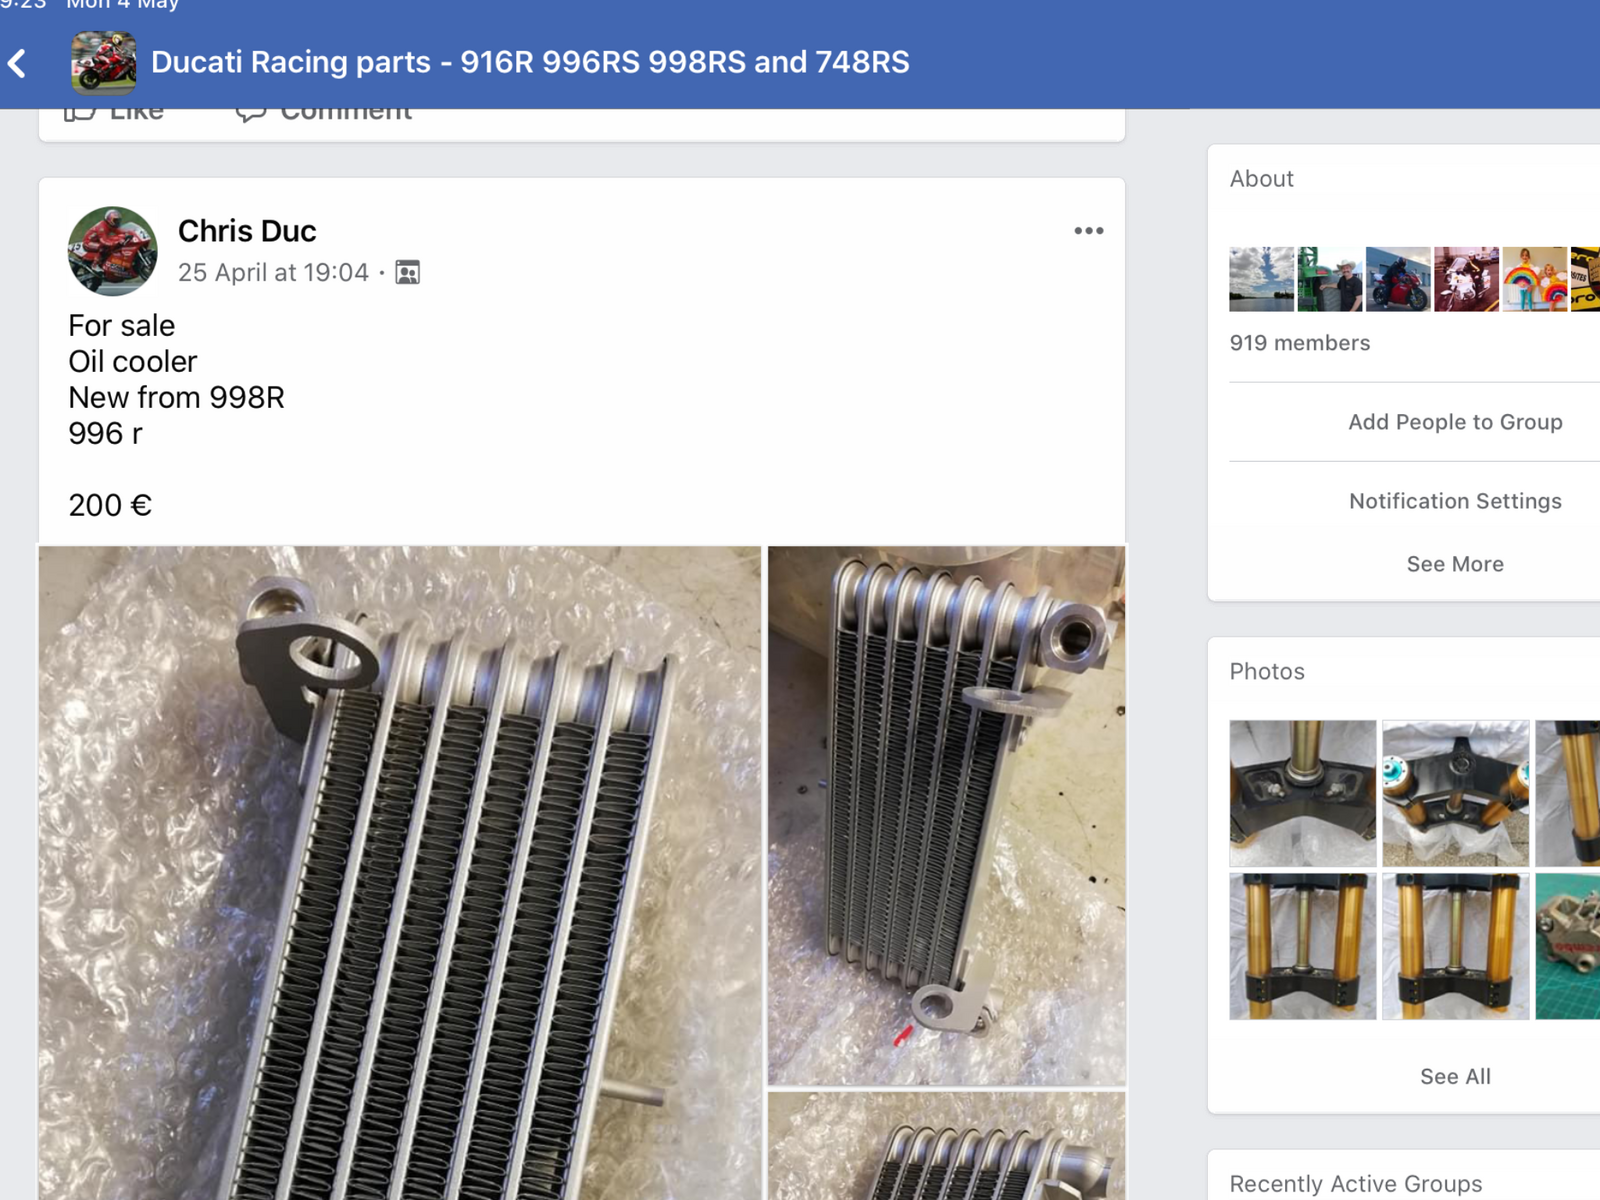Click the Like button on previous post
The width and height of the screenshot is (1600, 1200).
[x=113, y=113]
